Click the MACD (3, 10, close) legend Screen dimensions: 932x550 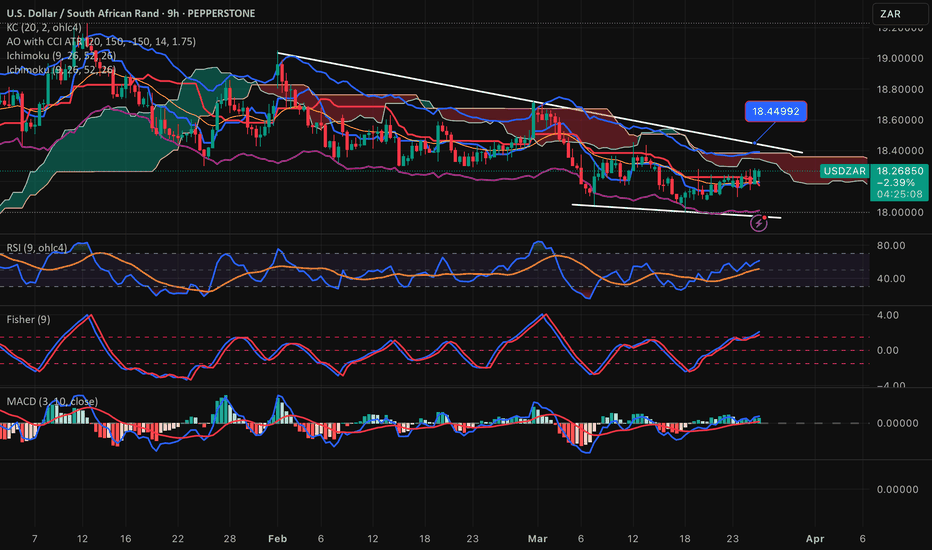pos(52,401)
